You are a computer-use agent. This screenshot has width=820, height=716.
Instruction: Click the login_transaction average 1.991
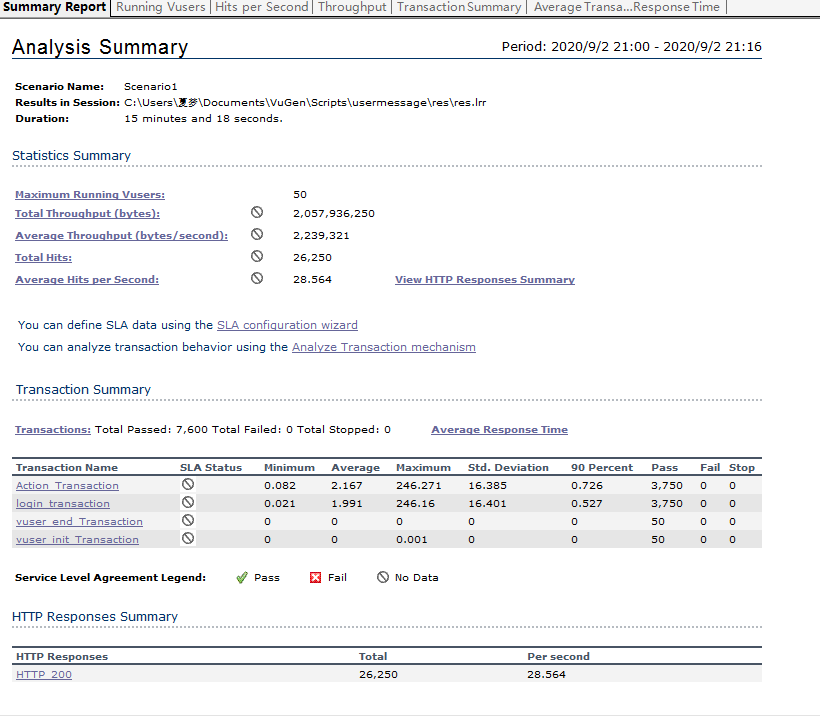pos(347,503)
